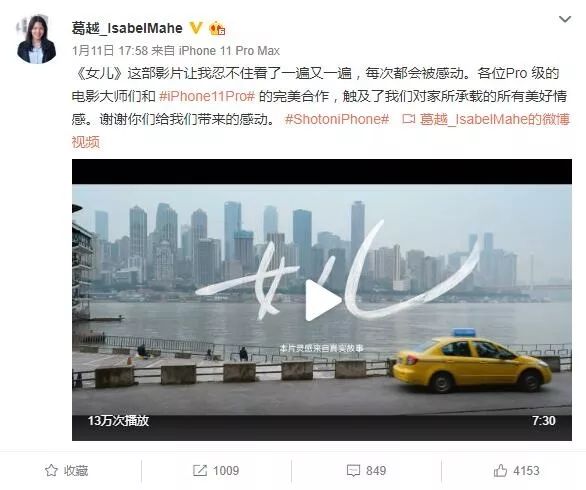This screenshot has height=490, width=586.
Task: Click the video link icon before 葛越_IsabelMahe的微博
Action: (x=409, y=119)
